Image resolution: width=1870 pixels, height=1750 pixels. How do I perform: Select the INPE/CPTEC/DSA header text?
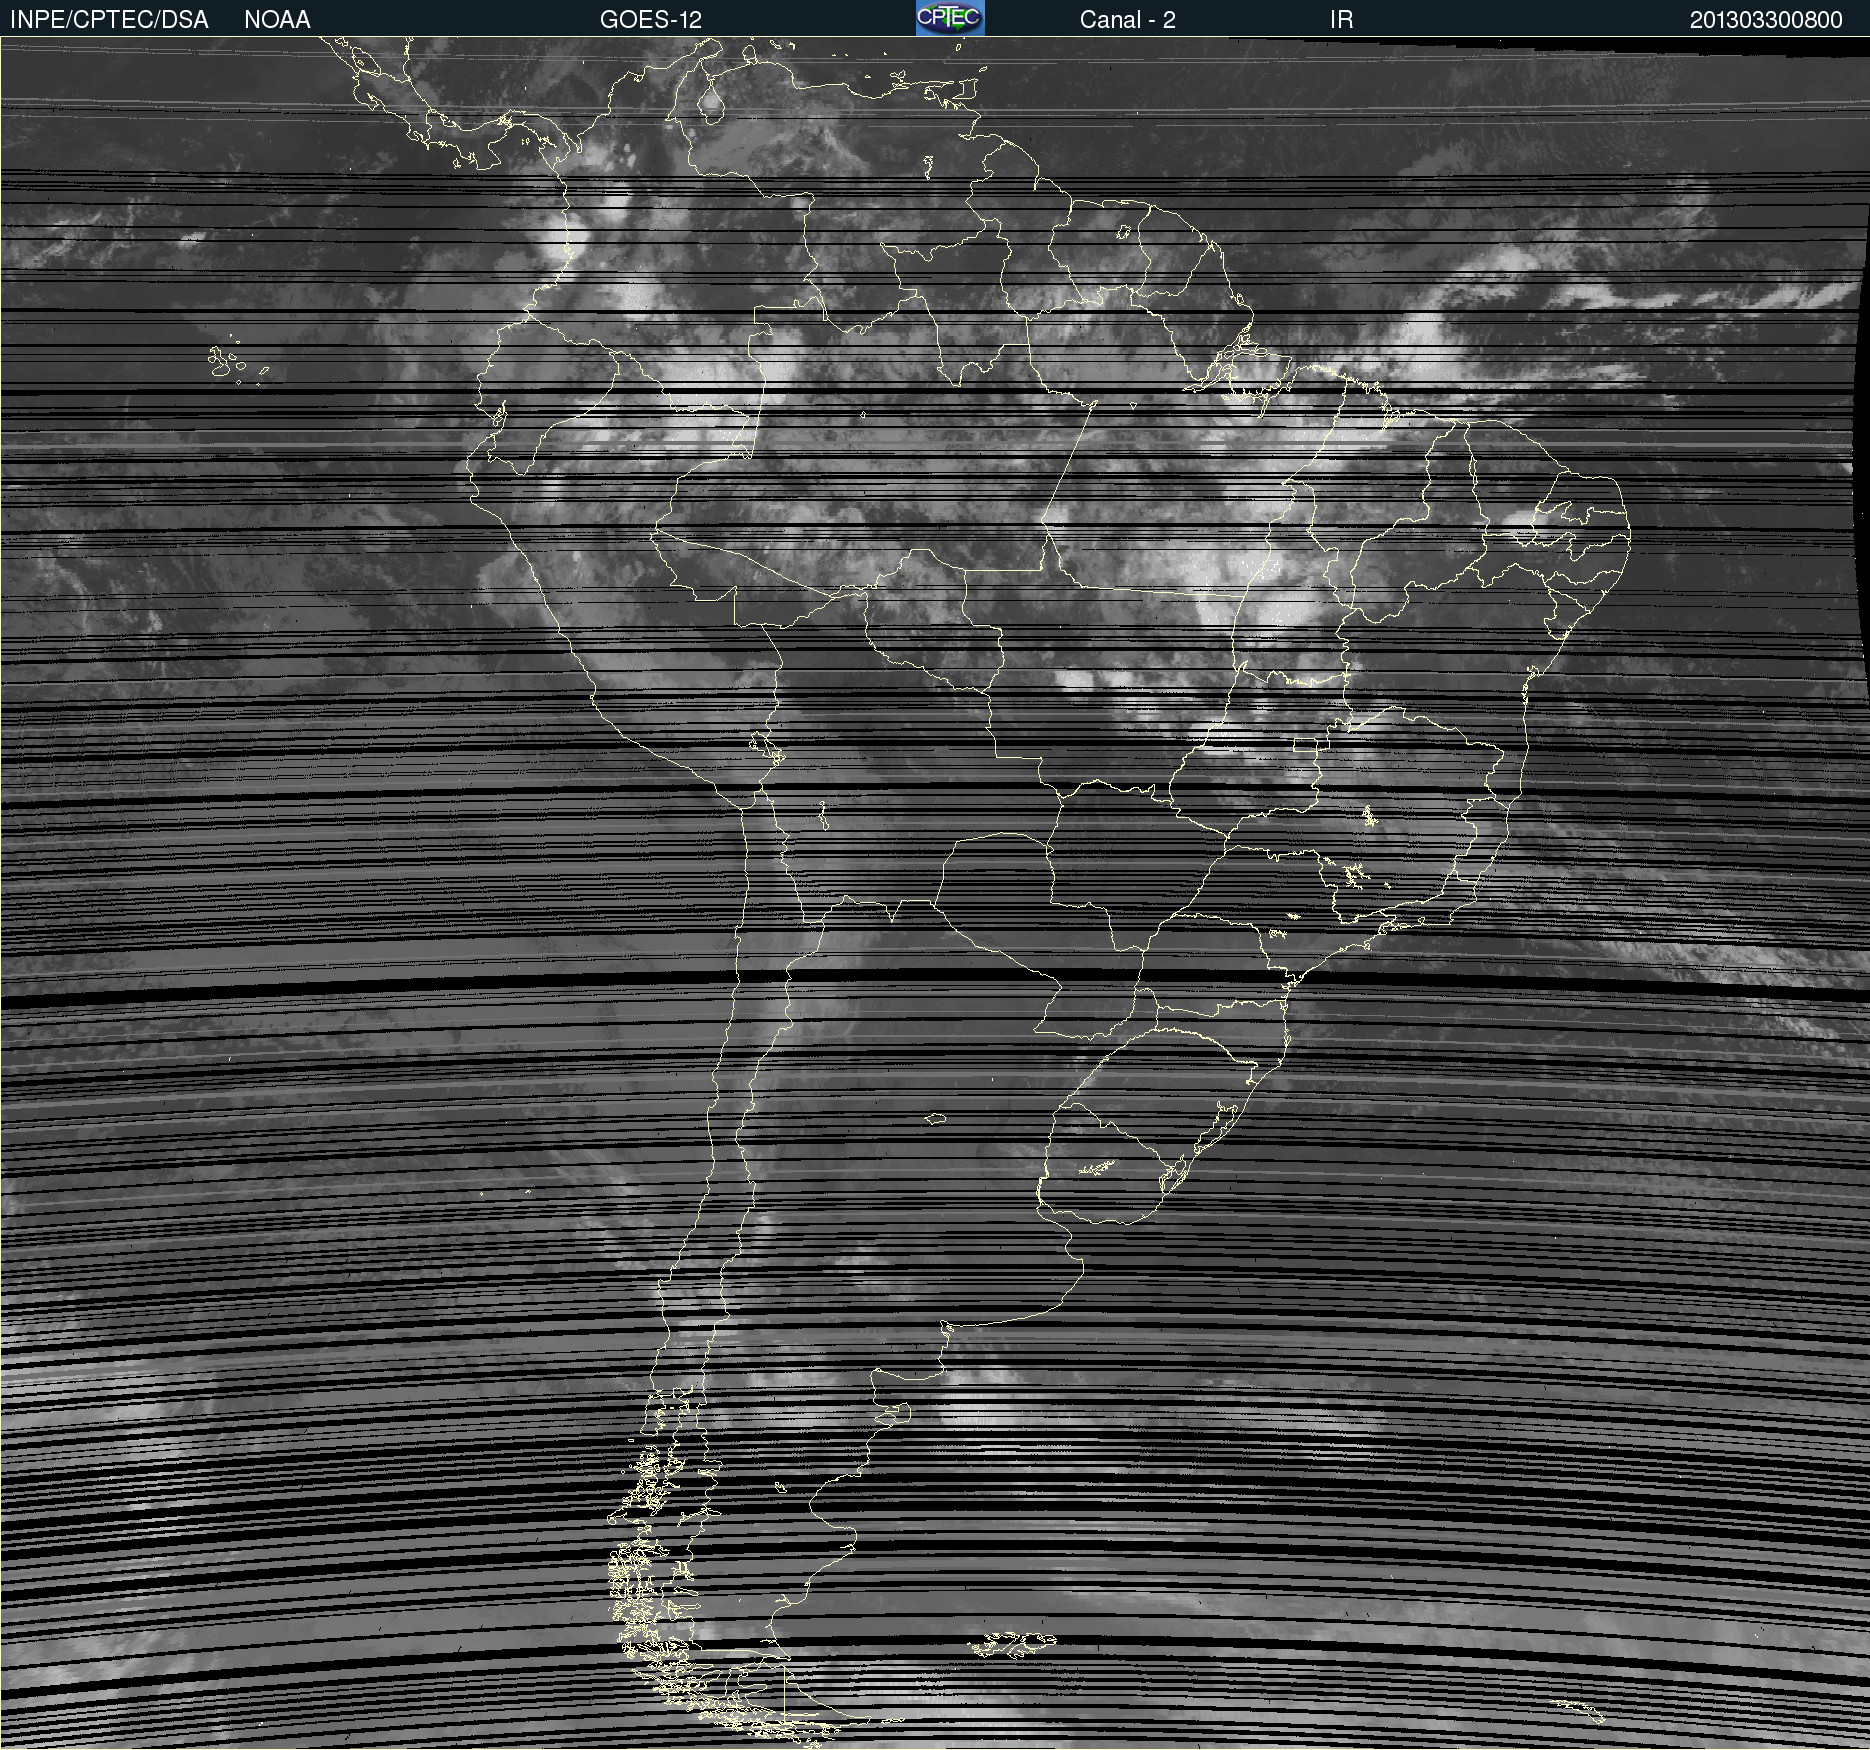pos(109,20)
